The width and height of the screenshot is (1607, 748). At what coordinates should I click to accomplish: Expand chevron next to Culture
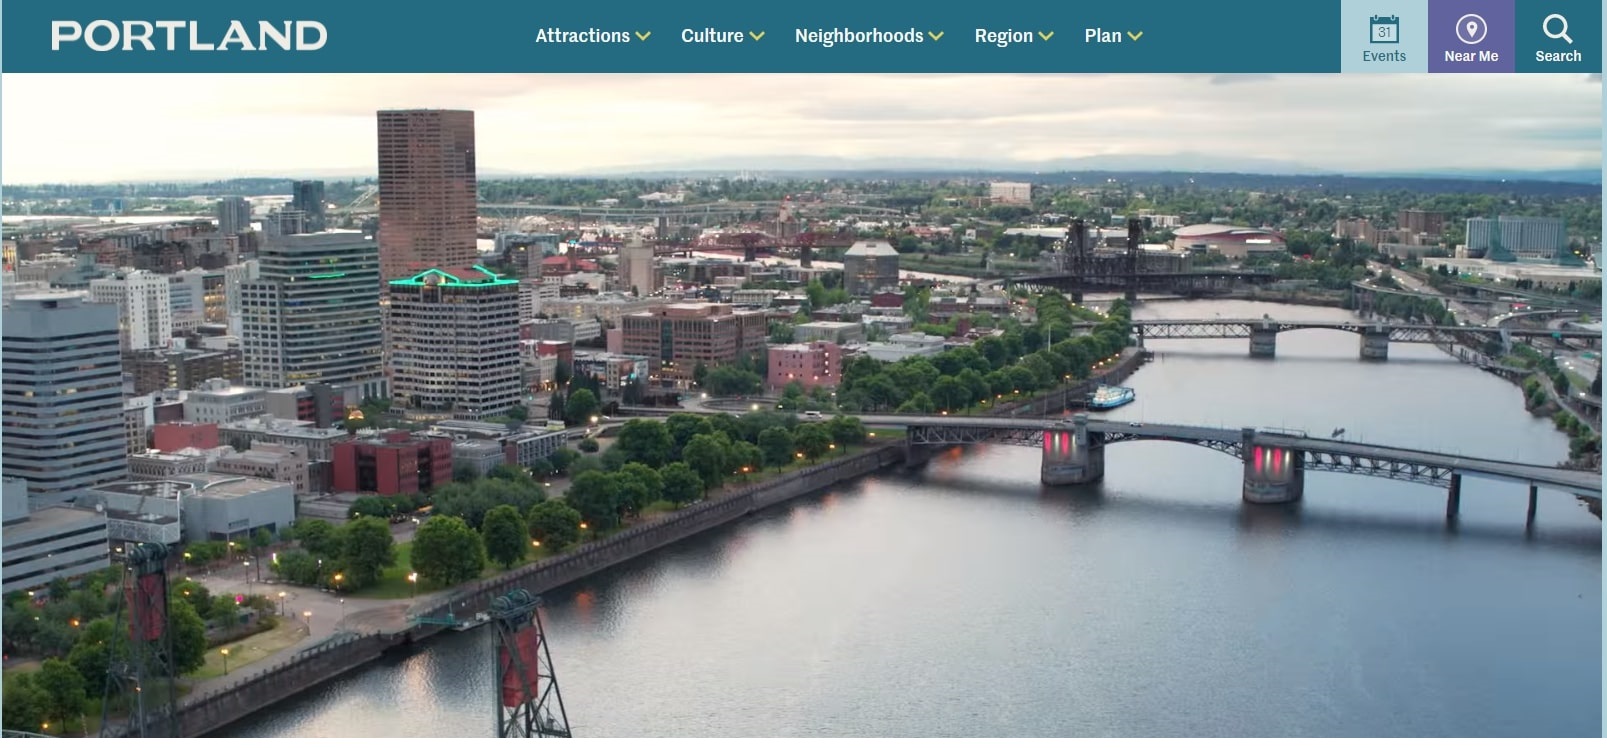coord(757,36)
